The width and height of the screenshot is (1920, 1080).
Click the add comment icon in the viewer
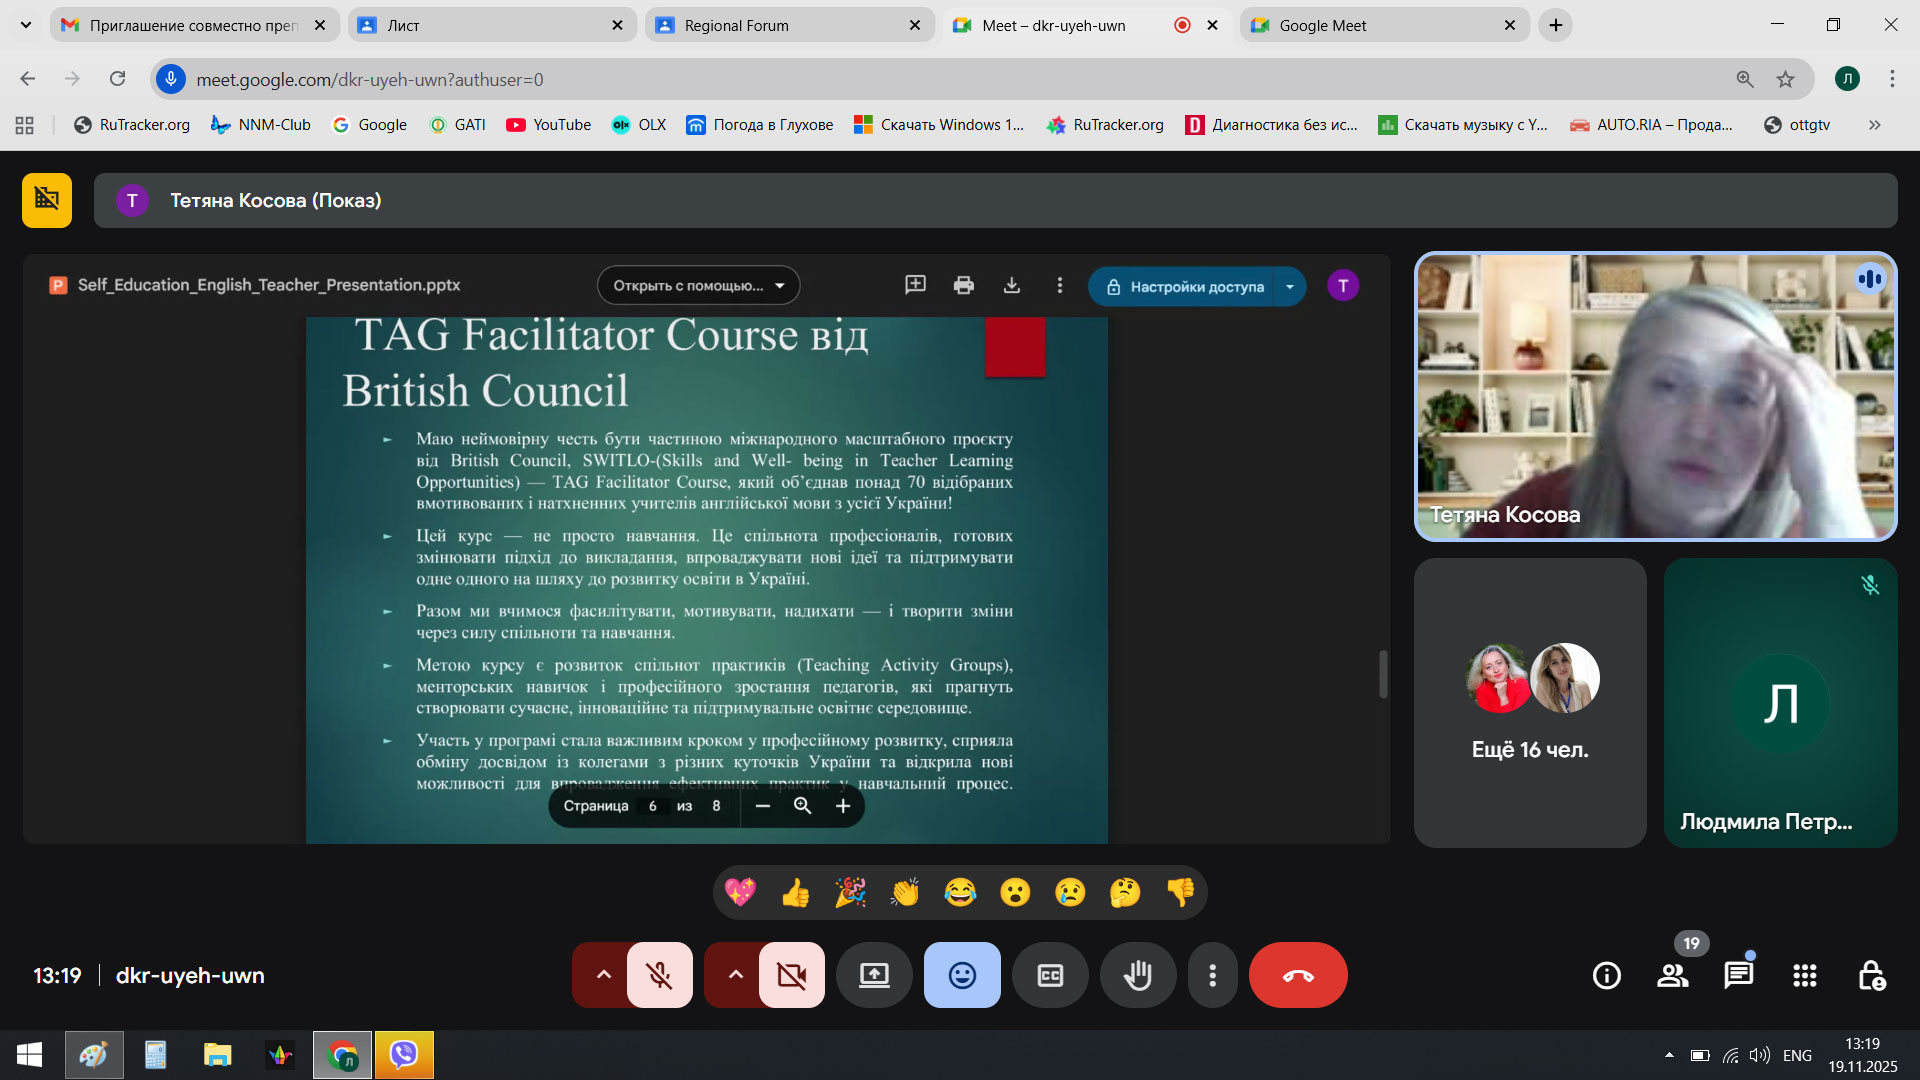pos(915,286)
